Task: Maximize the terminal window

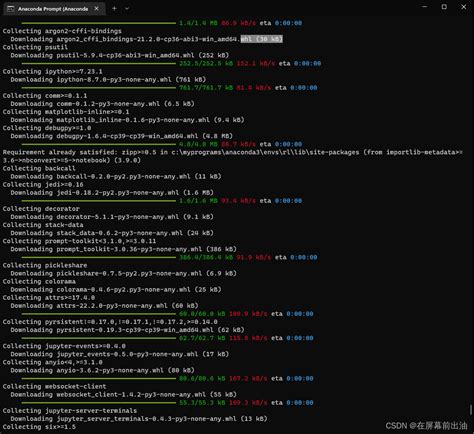Action: [444, 7]
